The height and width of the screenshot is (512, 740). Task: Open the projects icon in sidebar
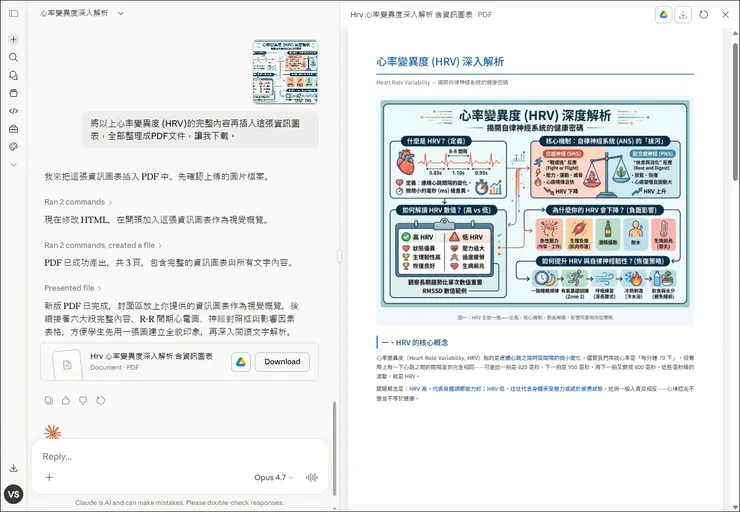click(x=13, y=93)
